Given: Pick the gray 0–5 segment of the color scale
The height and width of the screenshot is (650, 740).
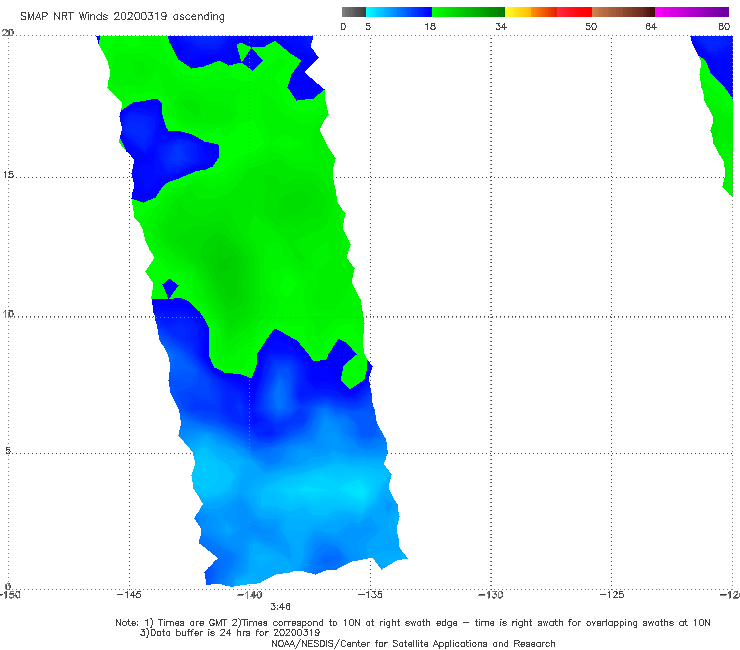Looking at the screenshot, I should [354, 12].
